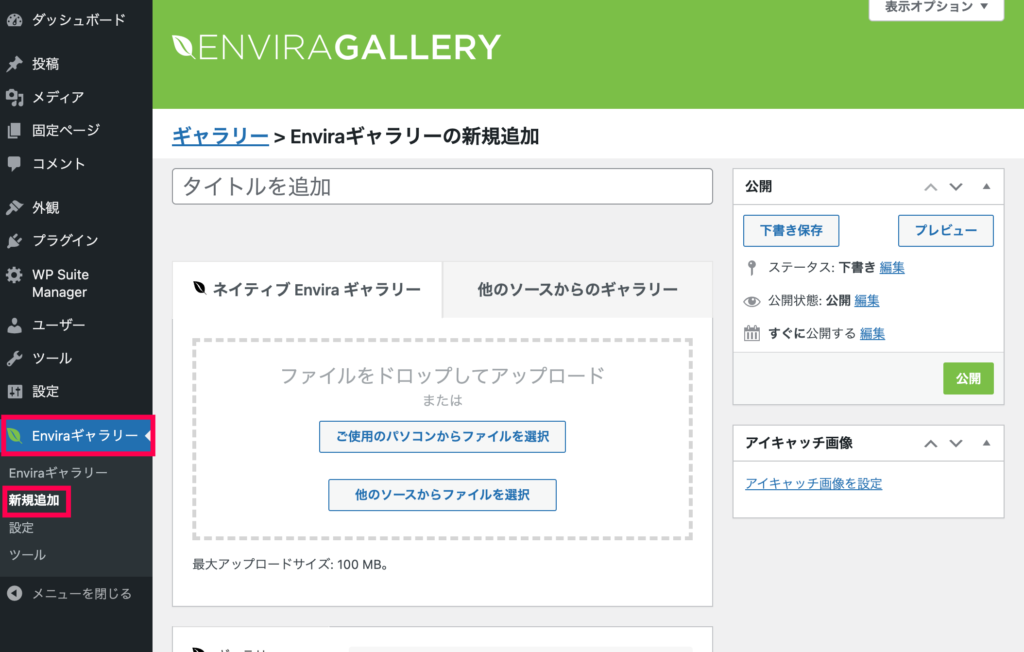Click the 外観 paintbrush icon
This screenshot has height=652, width=1024.
click(x=14, y=207)
